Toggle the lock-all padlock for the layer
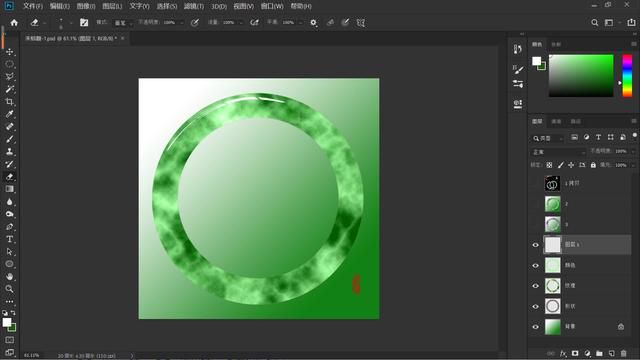Viewport: 640px width, 360px height. click(x=593, y=165)
